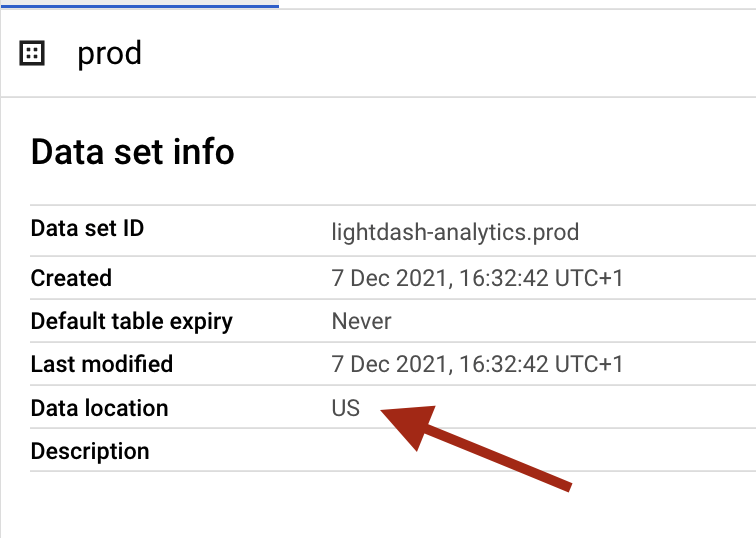This screenshot has width=756, height=538.
Task: Click the Data set ID label
Action: click(x=87, y=228)
